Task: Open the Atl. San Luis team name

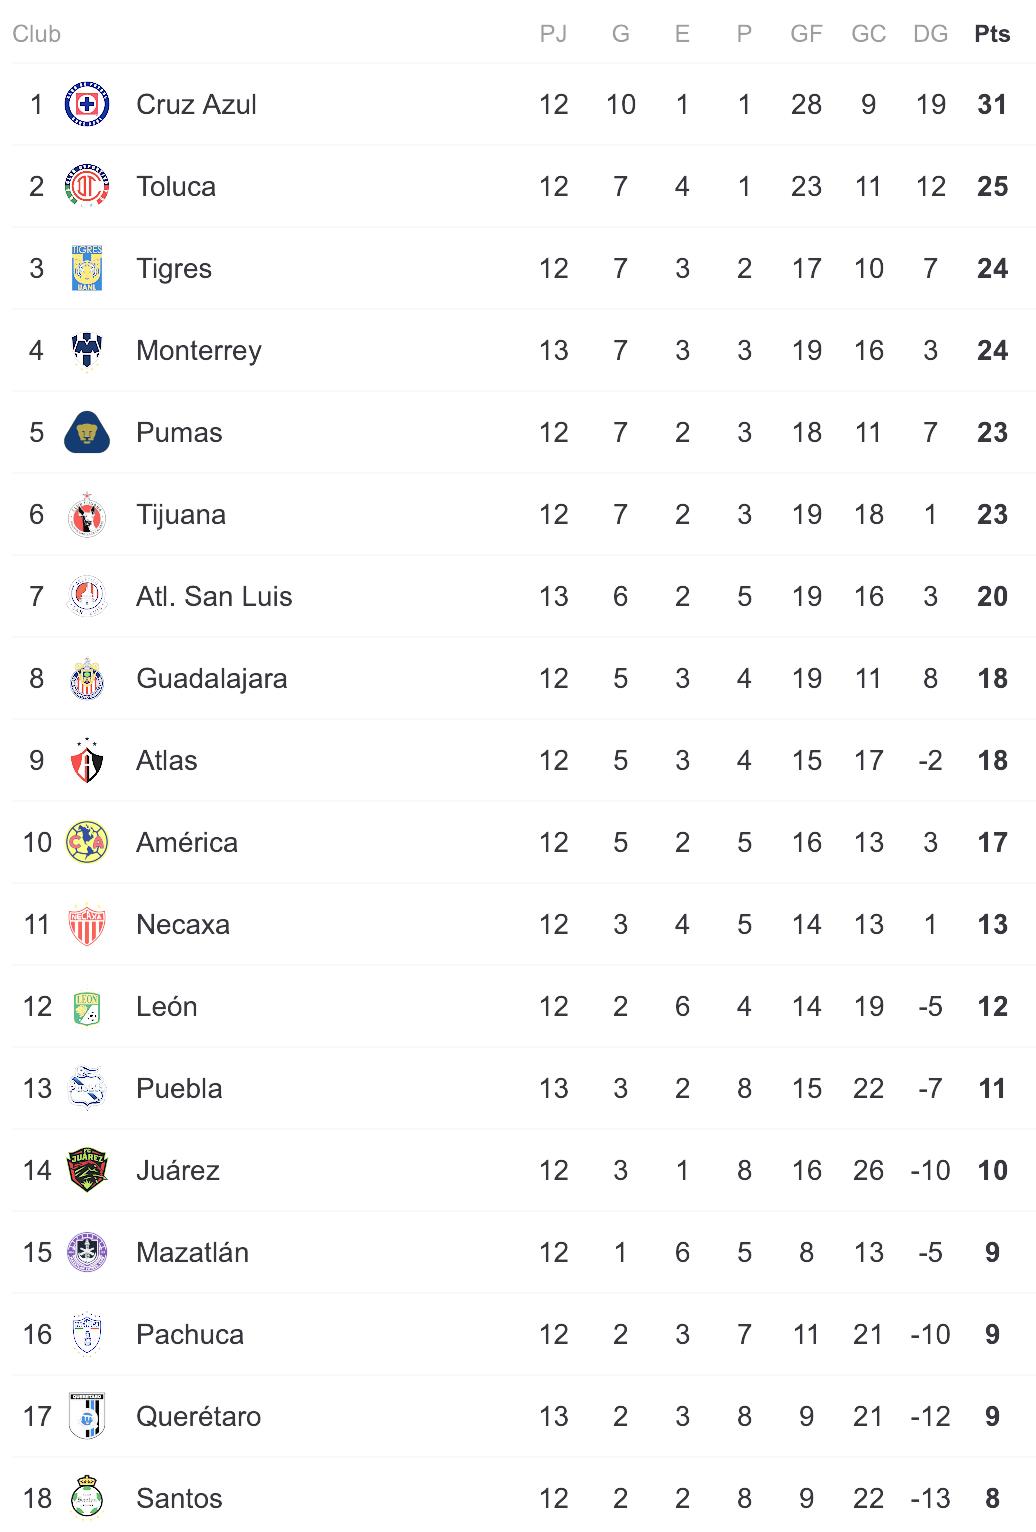Action: click(x=214, y=597)
